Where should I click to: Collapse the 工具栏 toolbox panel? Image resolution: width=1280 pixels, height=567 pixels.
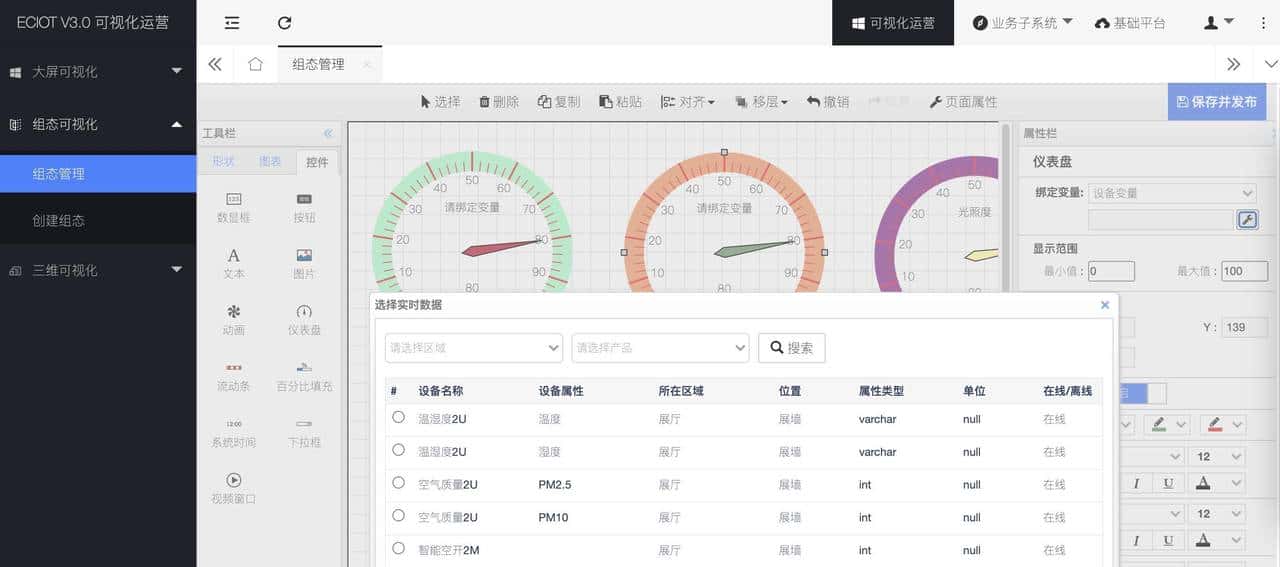(x=327, y=133)
